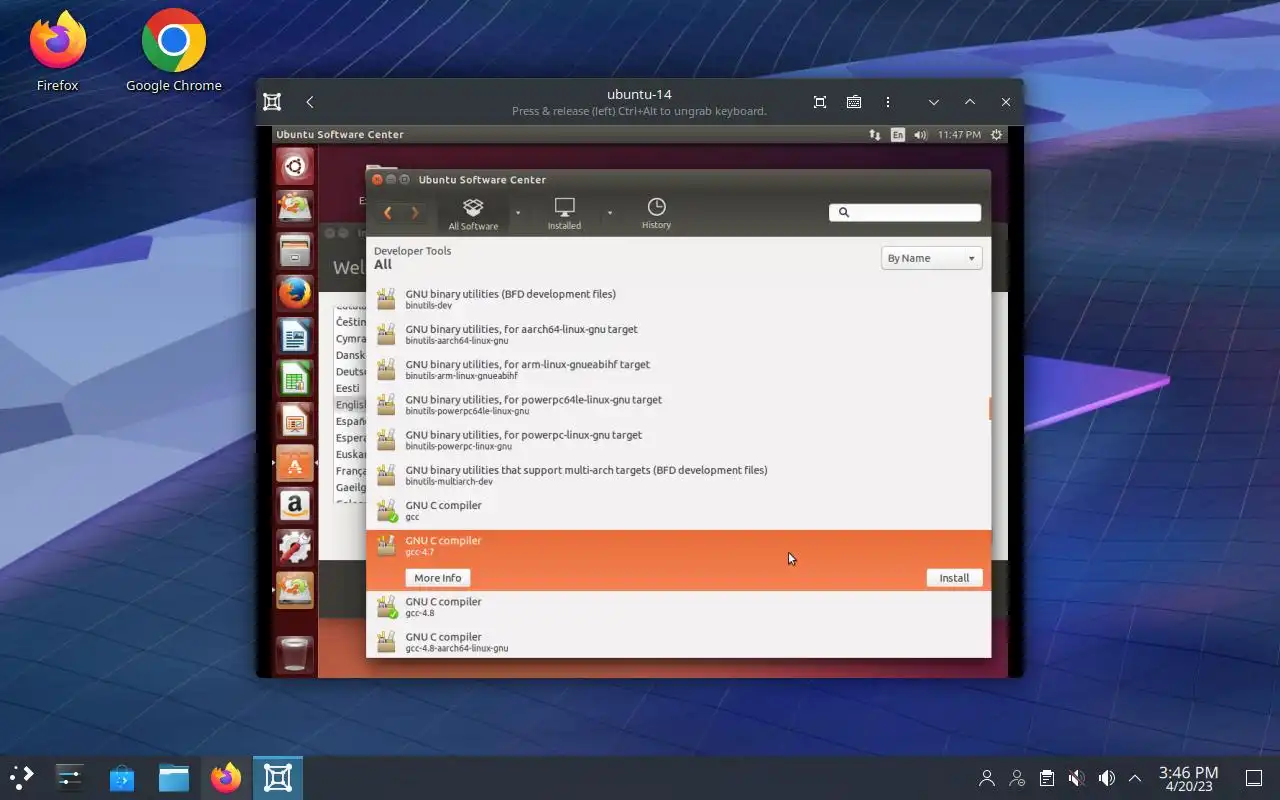
Task: Click the network indicator in Ubuntu top panel
Action: coord(874,135)
